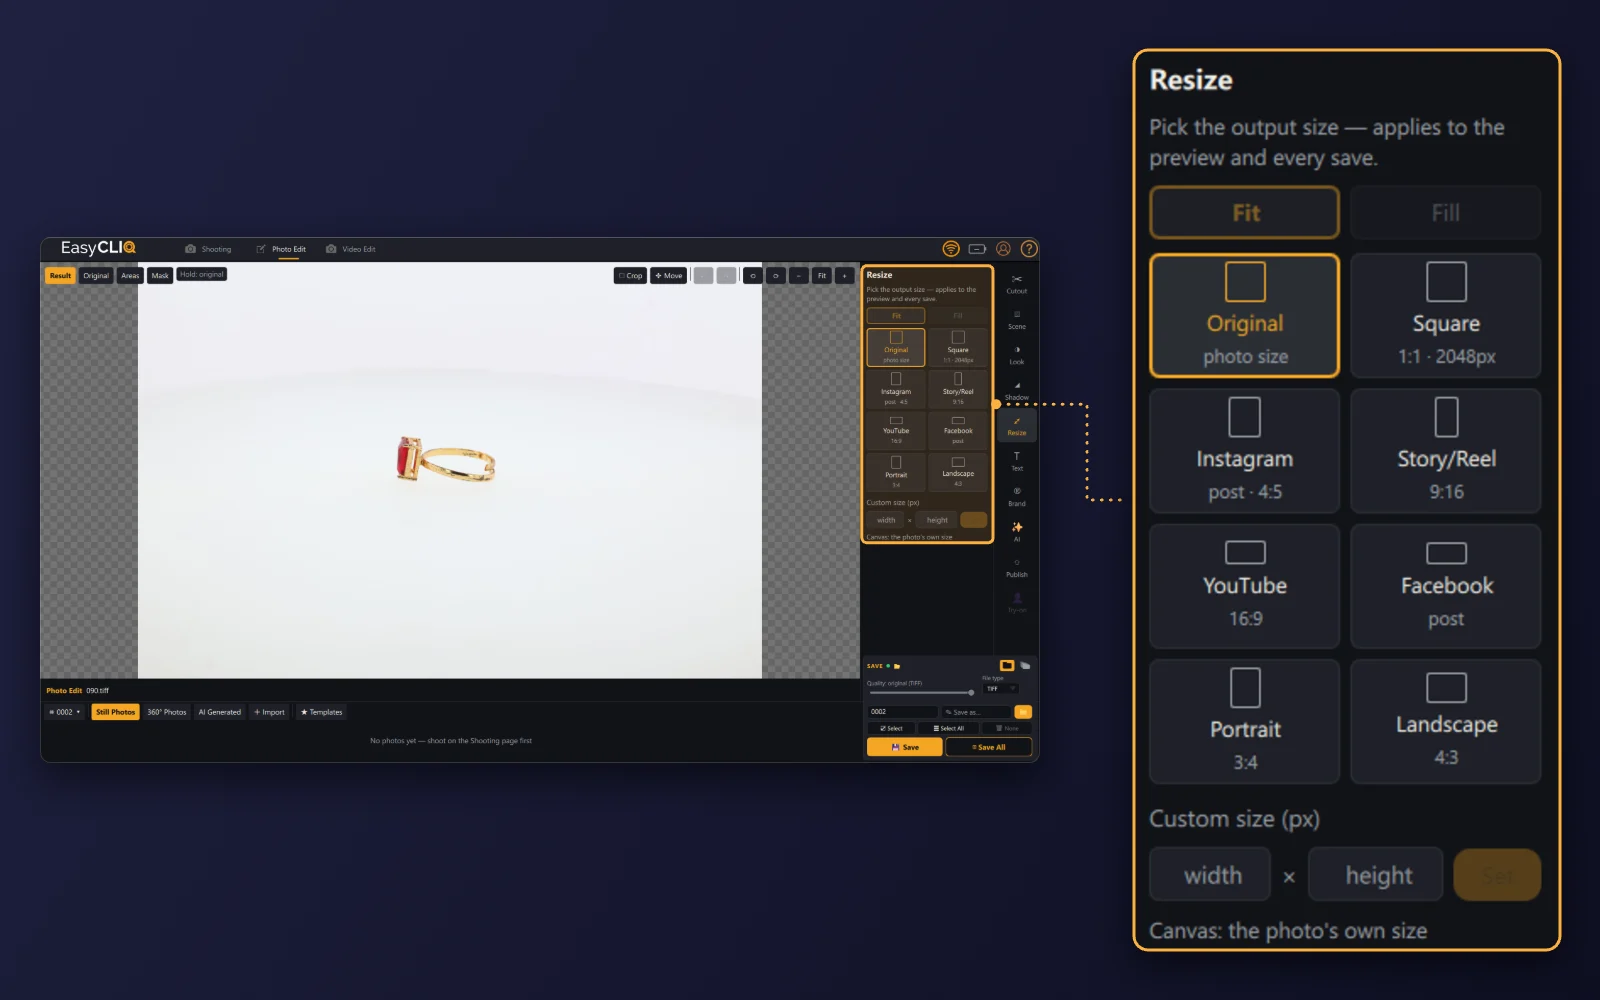
Task: Click the battery status icon in header
Action: (x=977, y=249)
